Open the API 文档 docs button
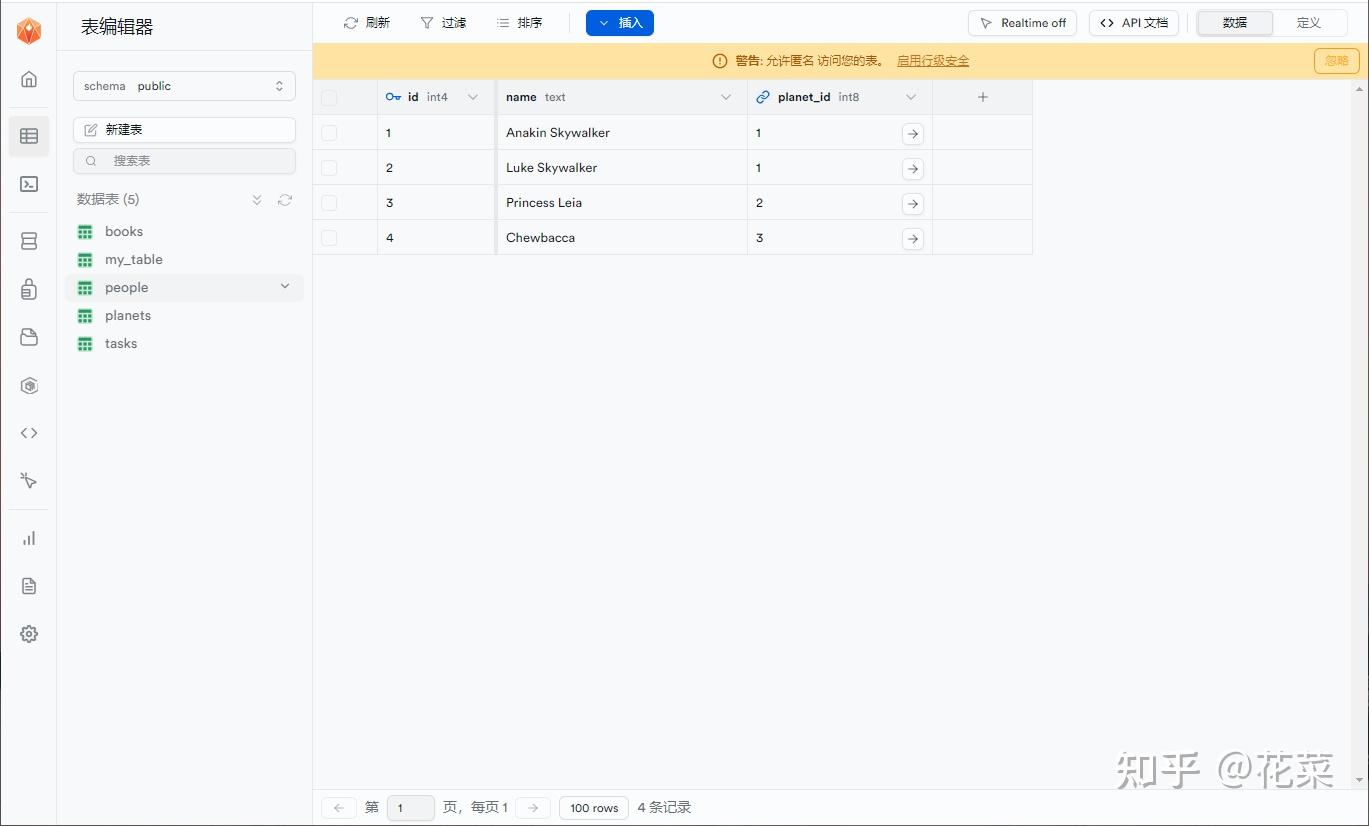1369x826 pixels. point(1134,23)
